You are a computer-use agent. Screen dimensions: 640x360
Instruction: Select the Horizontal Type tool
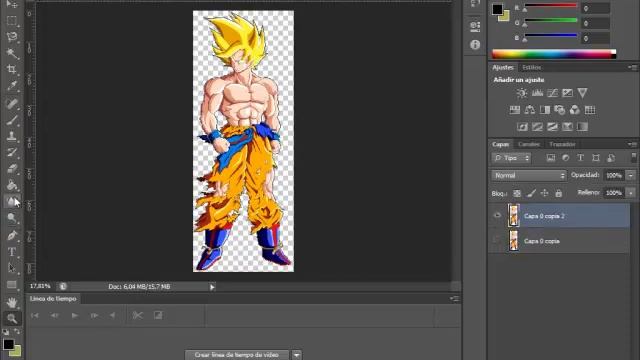[12, 252]
